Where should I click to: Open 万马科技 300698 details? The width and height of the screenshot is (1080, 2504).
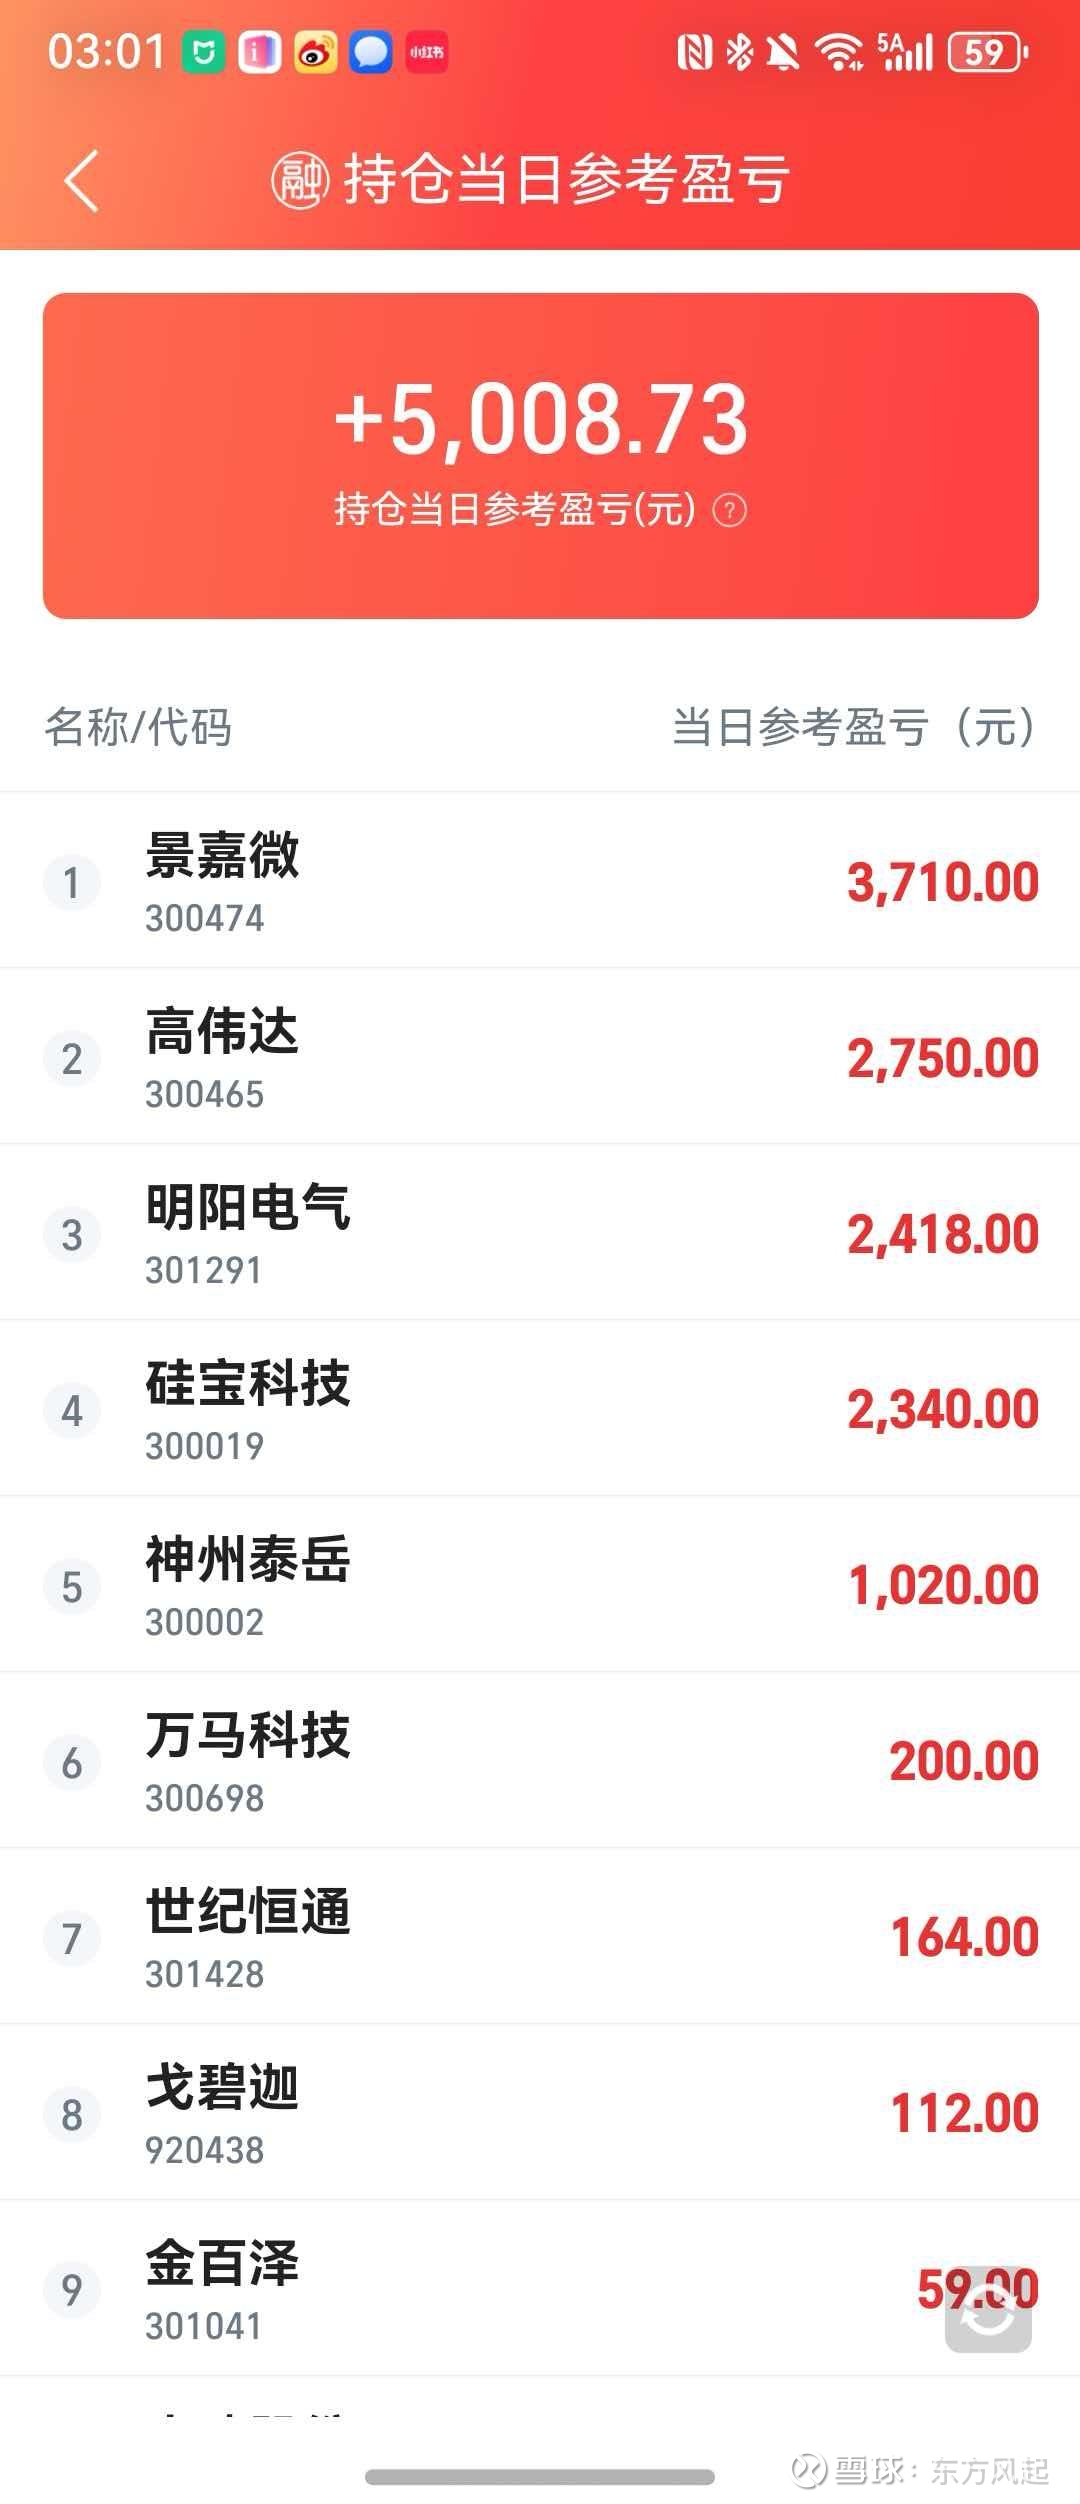coord(540,1761)
